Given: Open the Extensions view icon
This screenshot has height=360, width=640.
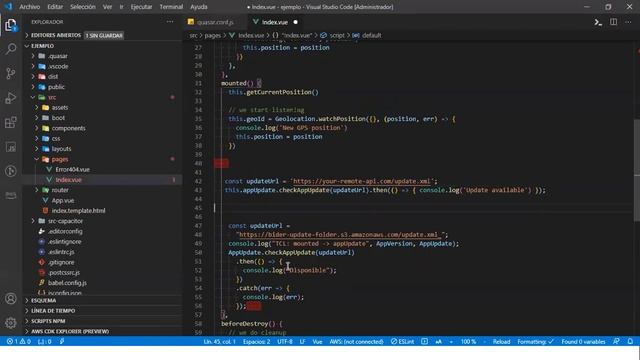Looking at the screenshot, I should 11,122.
